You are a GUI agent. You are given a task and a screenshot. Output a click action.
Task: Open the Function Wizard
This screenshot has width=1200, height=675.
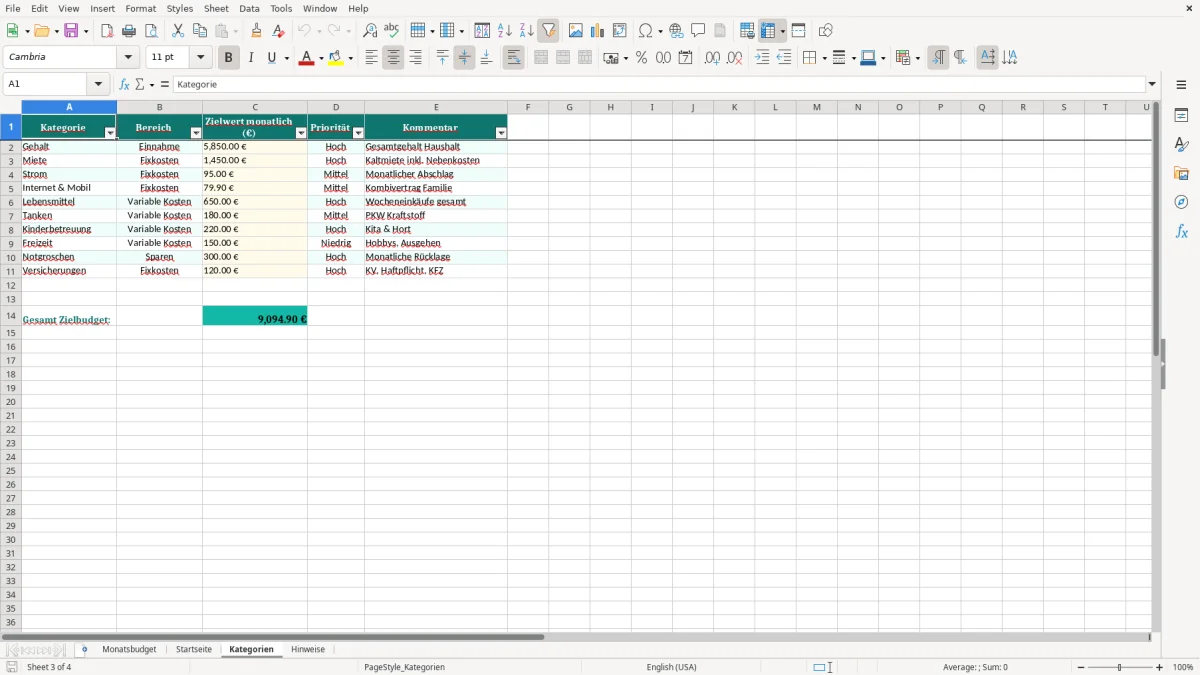click(x=124, y=85)
